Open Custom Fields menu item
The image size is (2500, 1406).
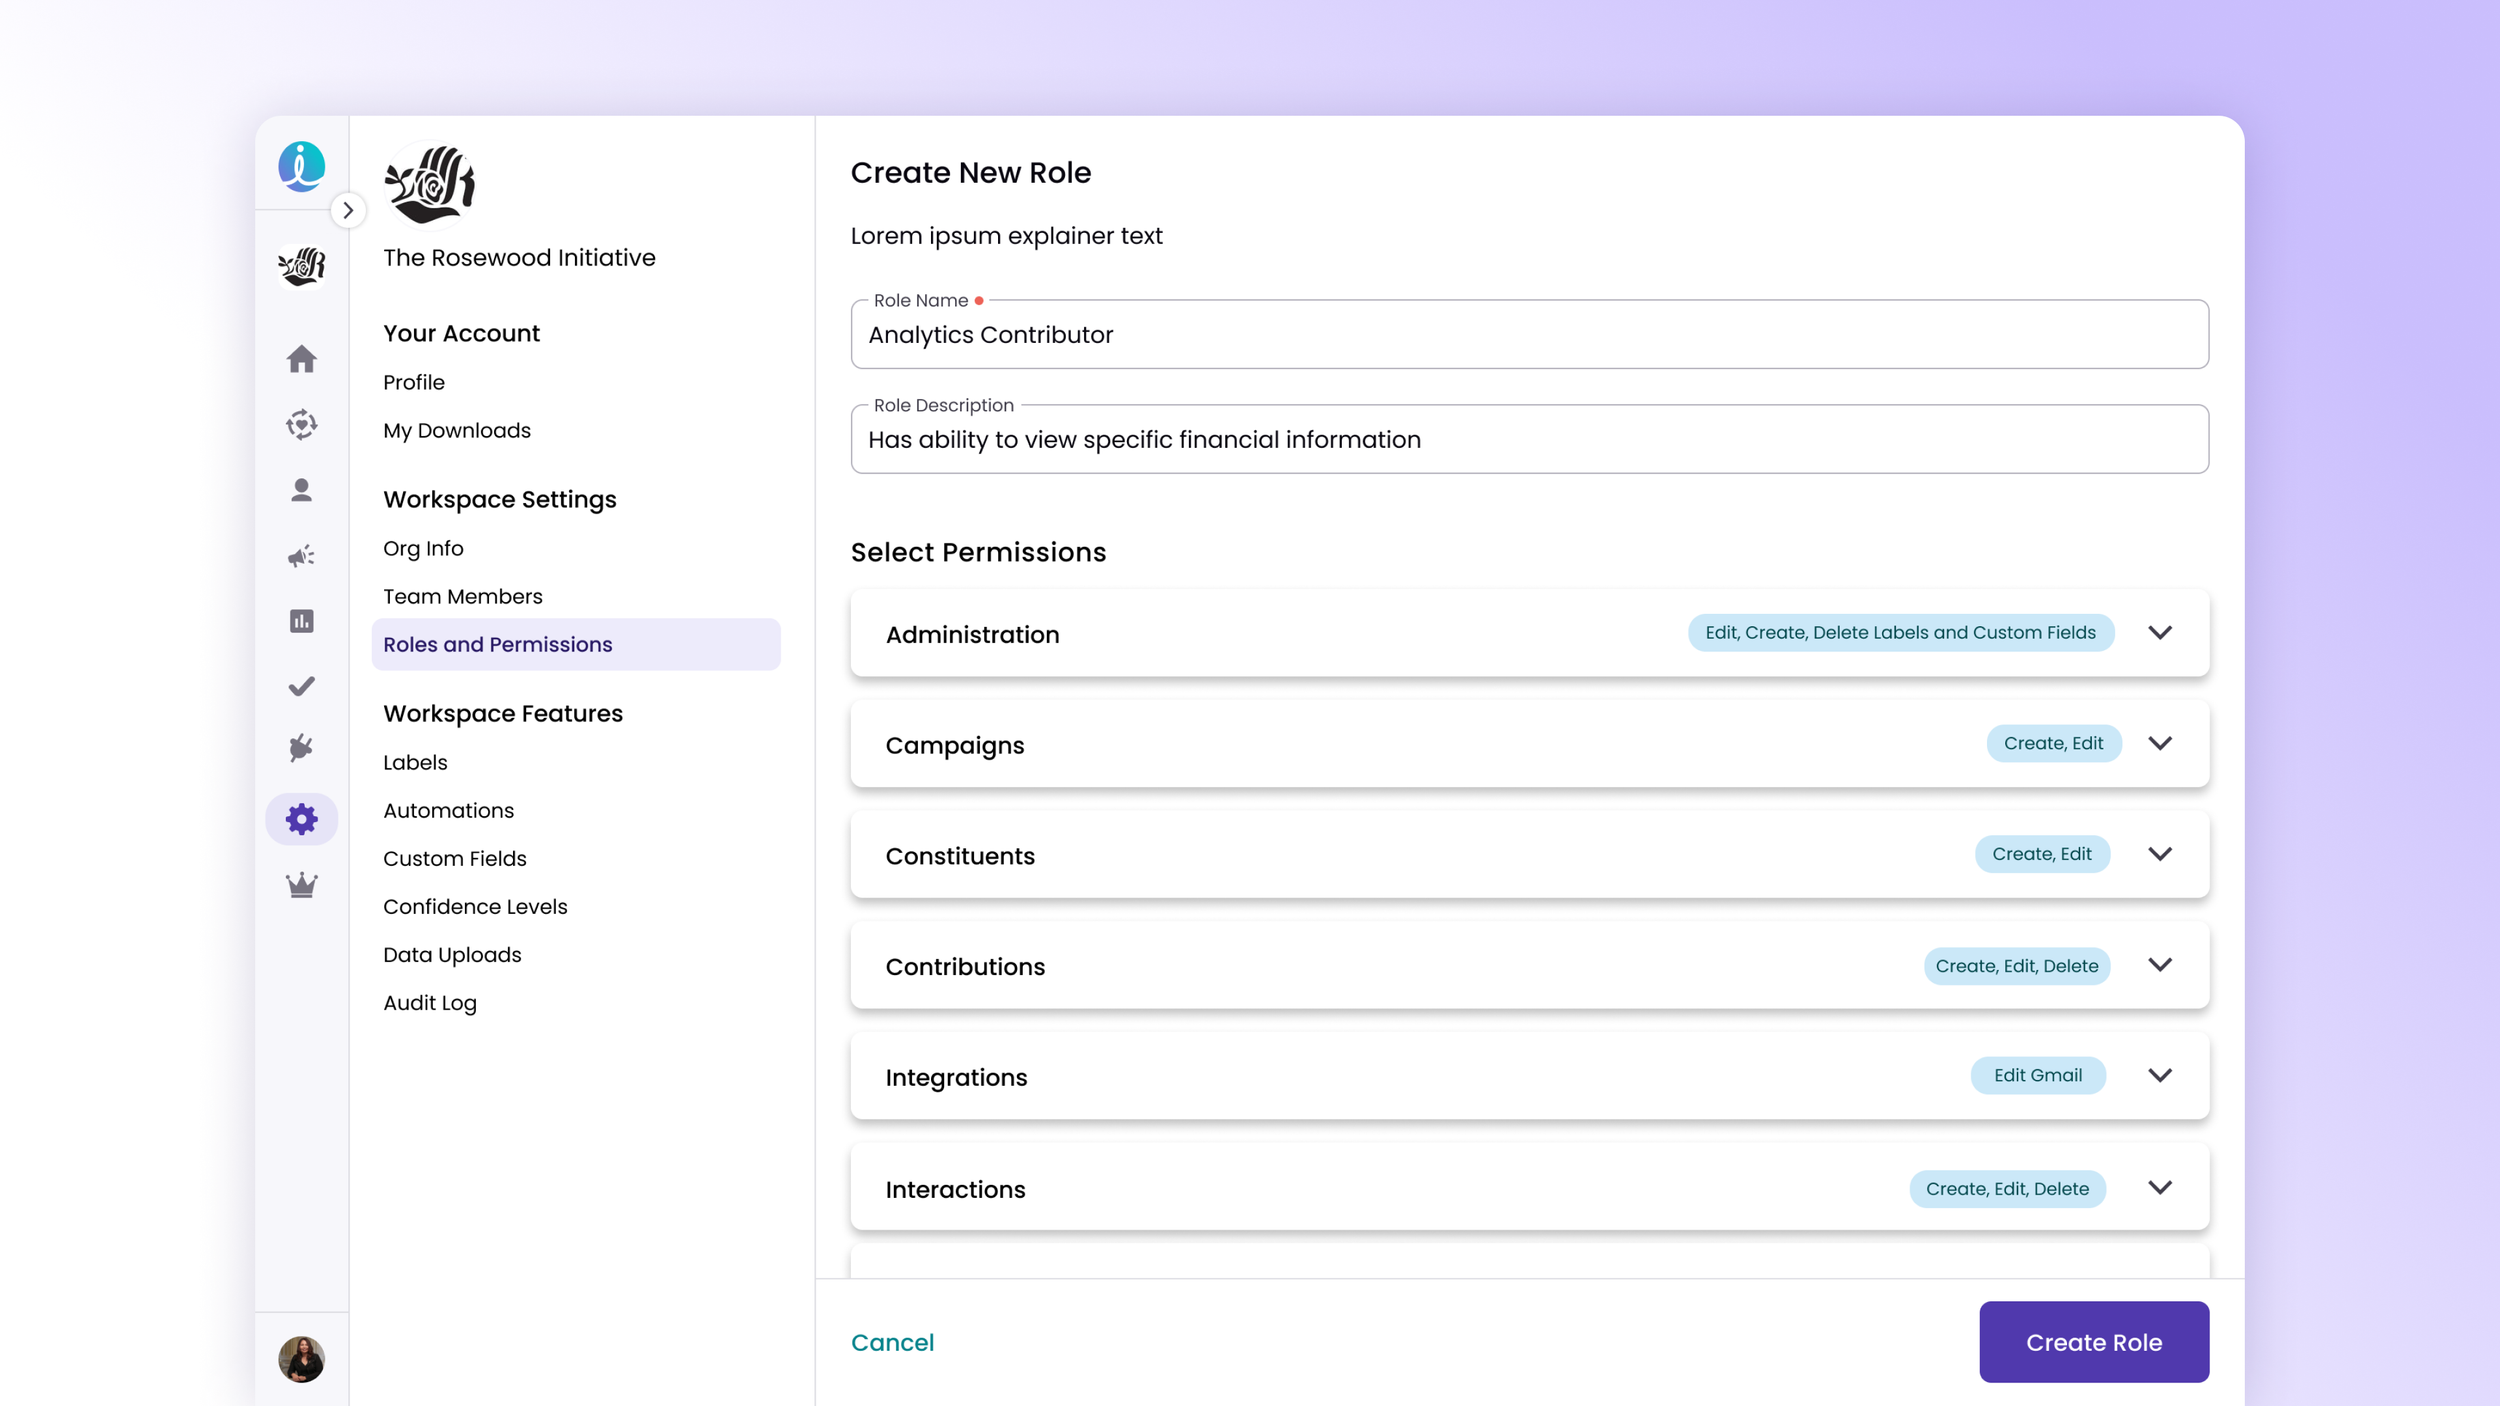[454, 859]
